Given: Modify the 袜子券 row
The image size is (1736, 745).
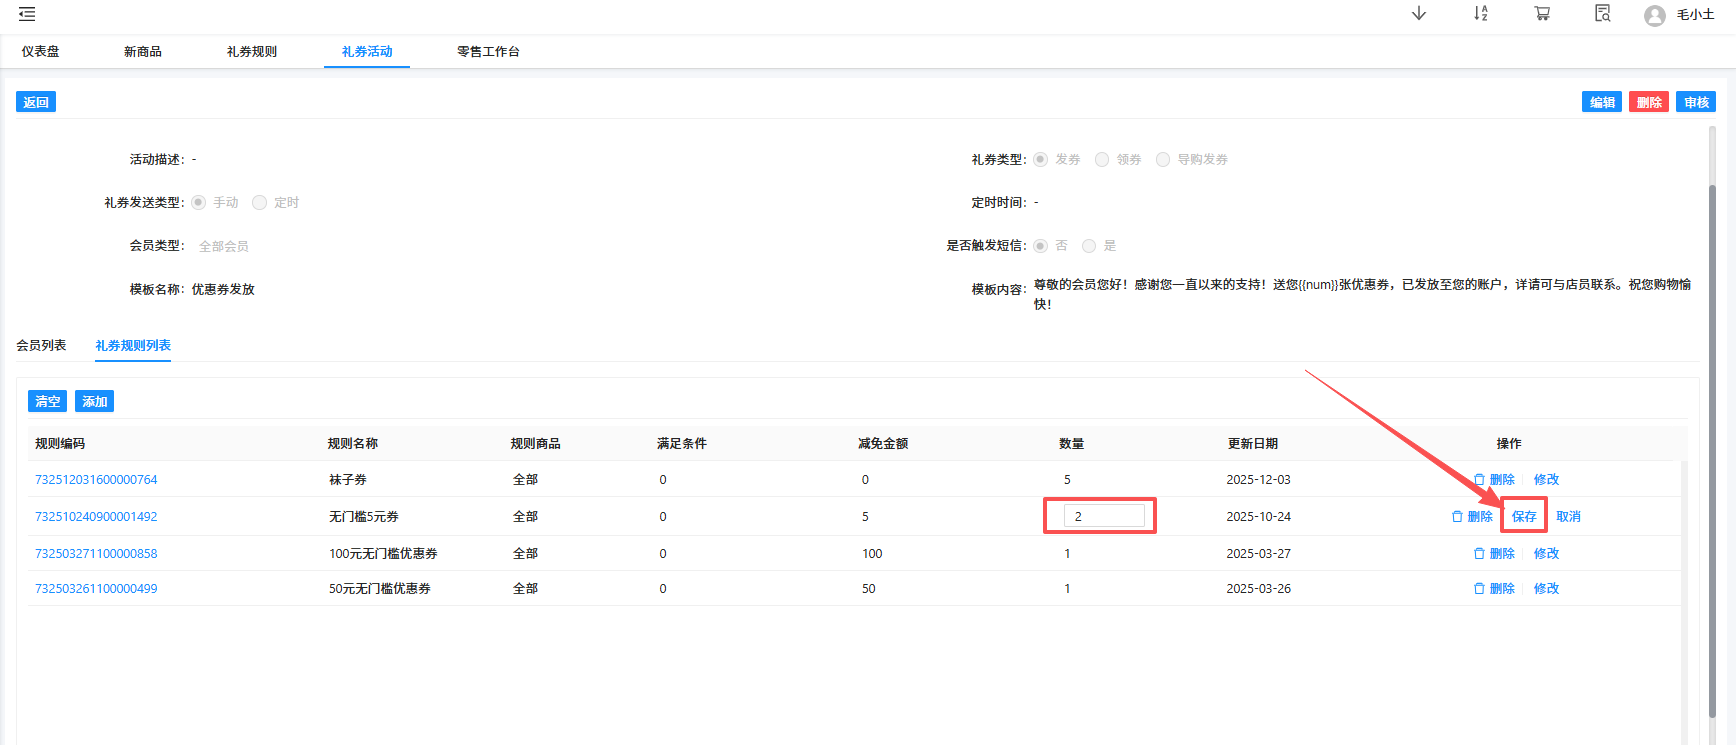Looking at the screenshot, I should tap(1546, 480).
